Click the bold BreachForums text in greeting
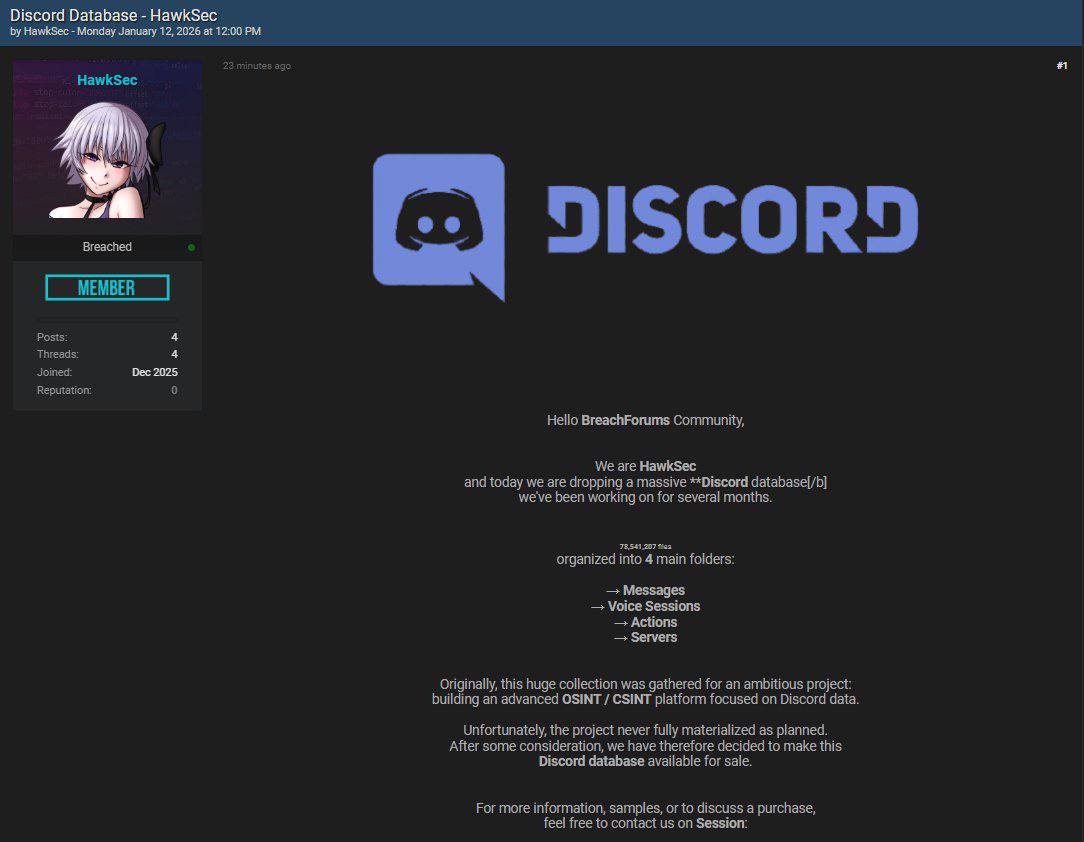Viewport: 1084px width, 842px height. (627, 420)
